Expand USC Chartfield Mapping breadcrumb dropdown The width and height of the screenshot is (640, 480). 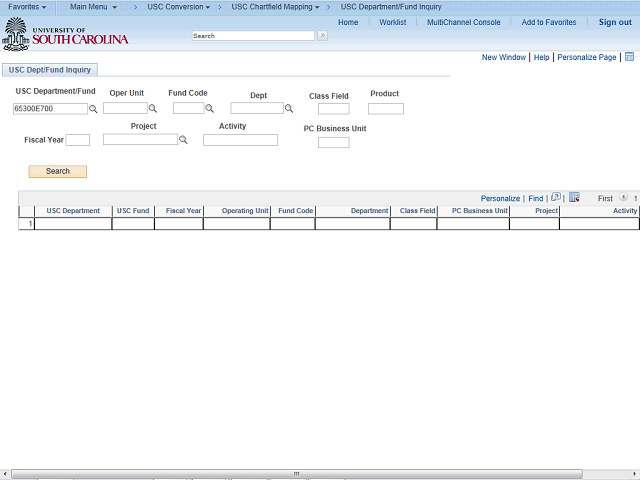click(x=275, y=7)
